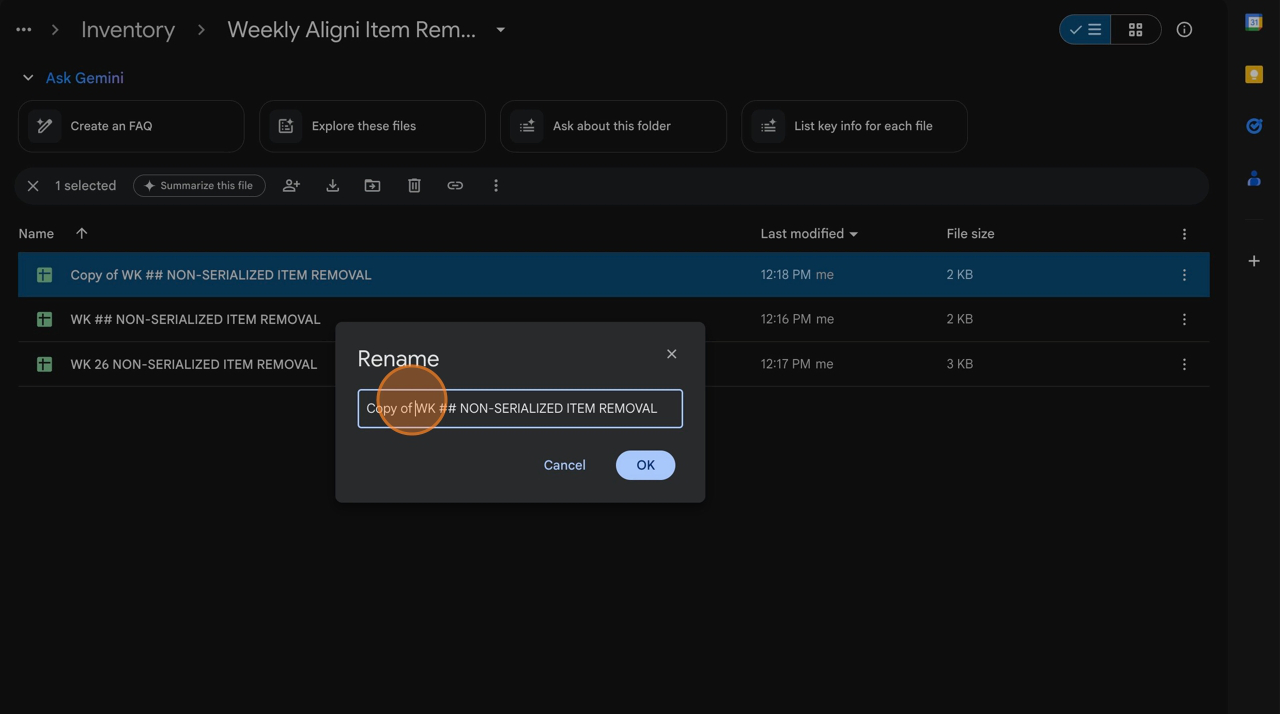
Task: Collapse the Ask Gemini section
Action: tap(28, 78)
